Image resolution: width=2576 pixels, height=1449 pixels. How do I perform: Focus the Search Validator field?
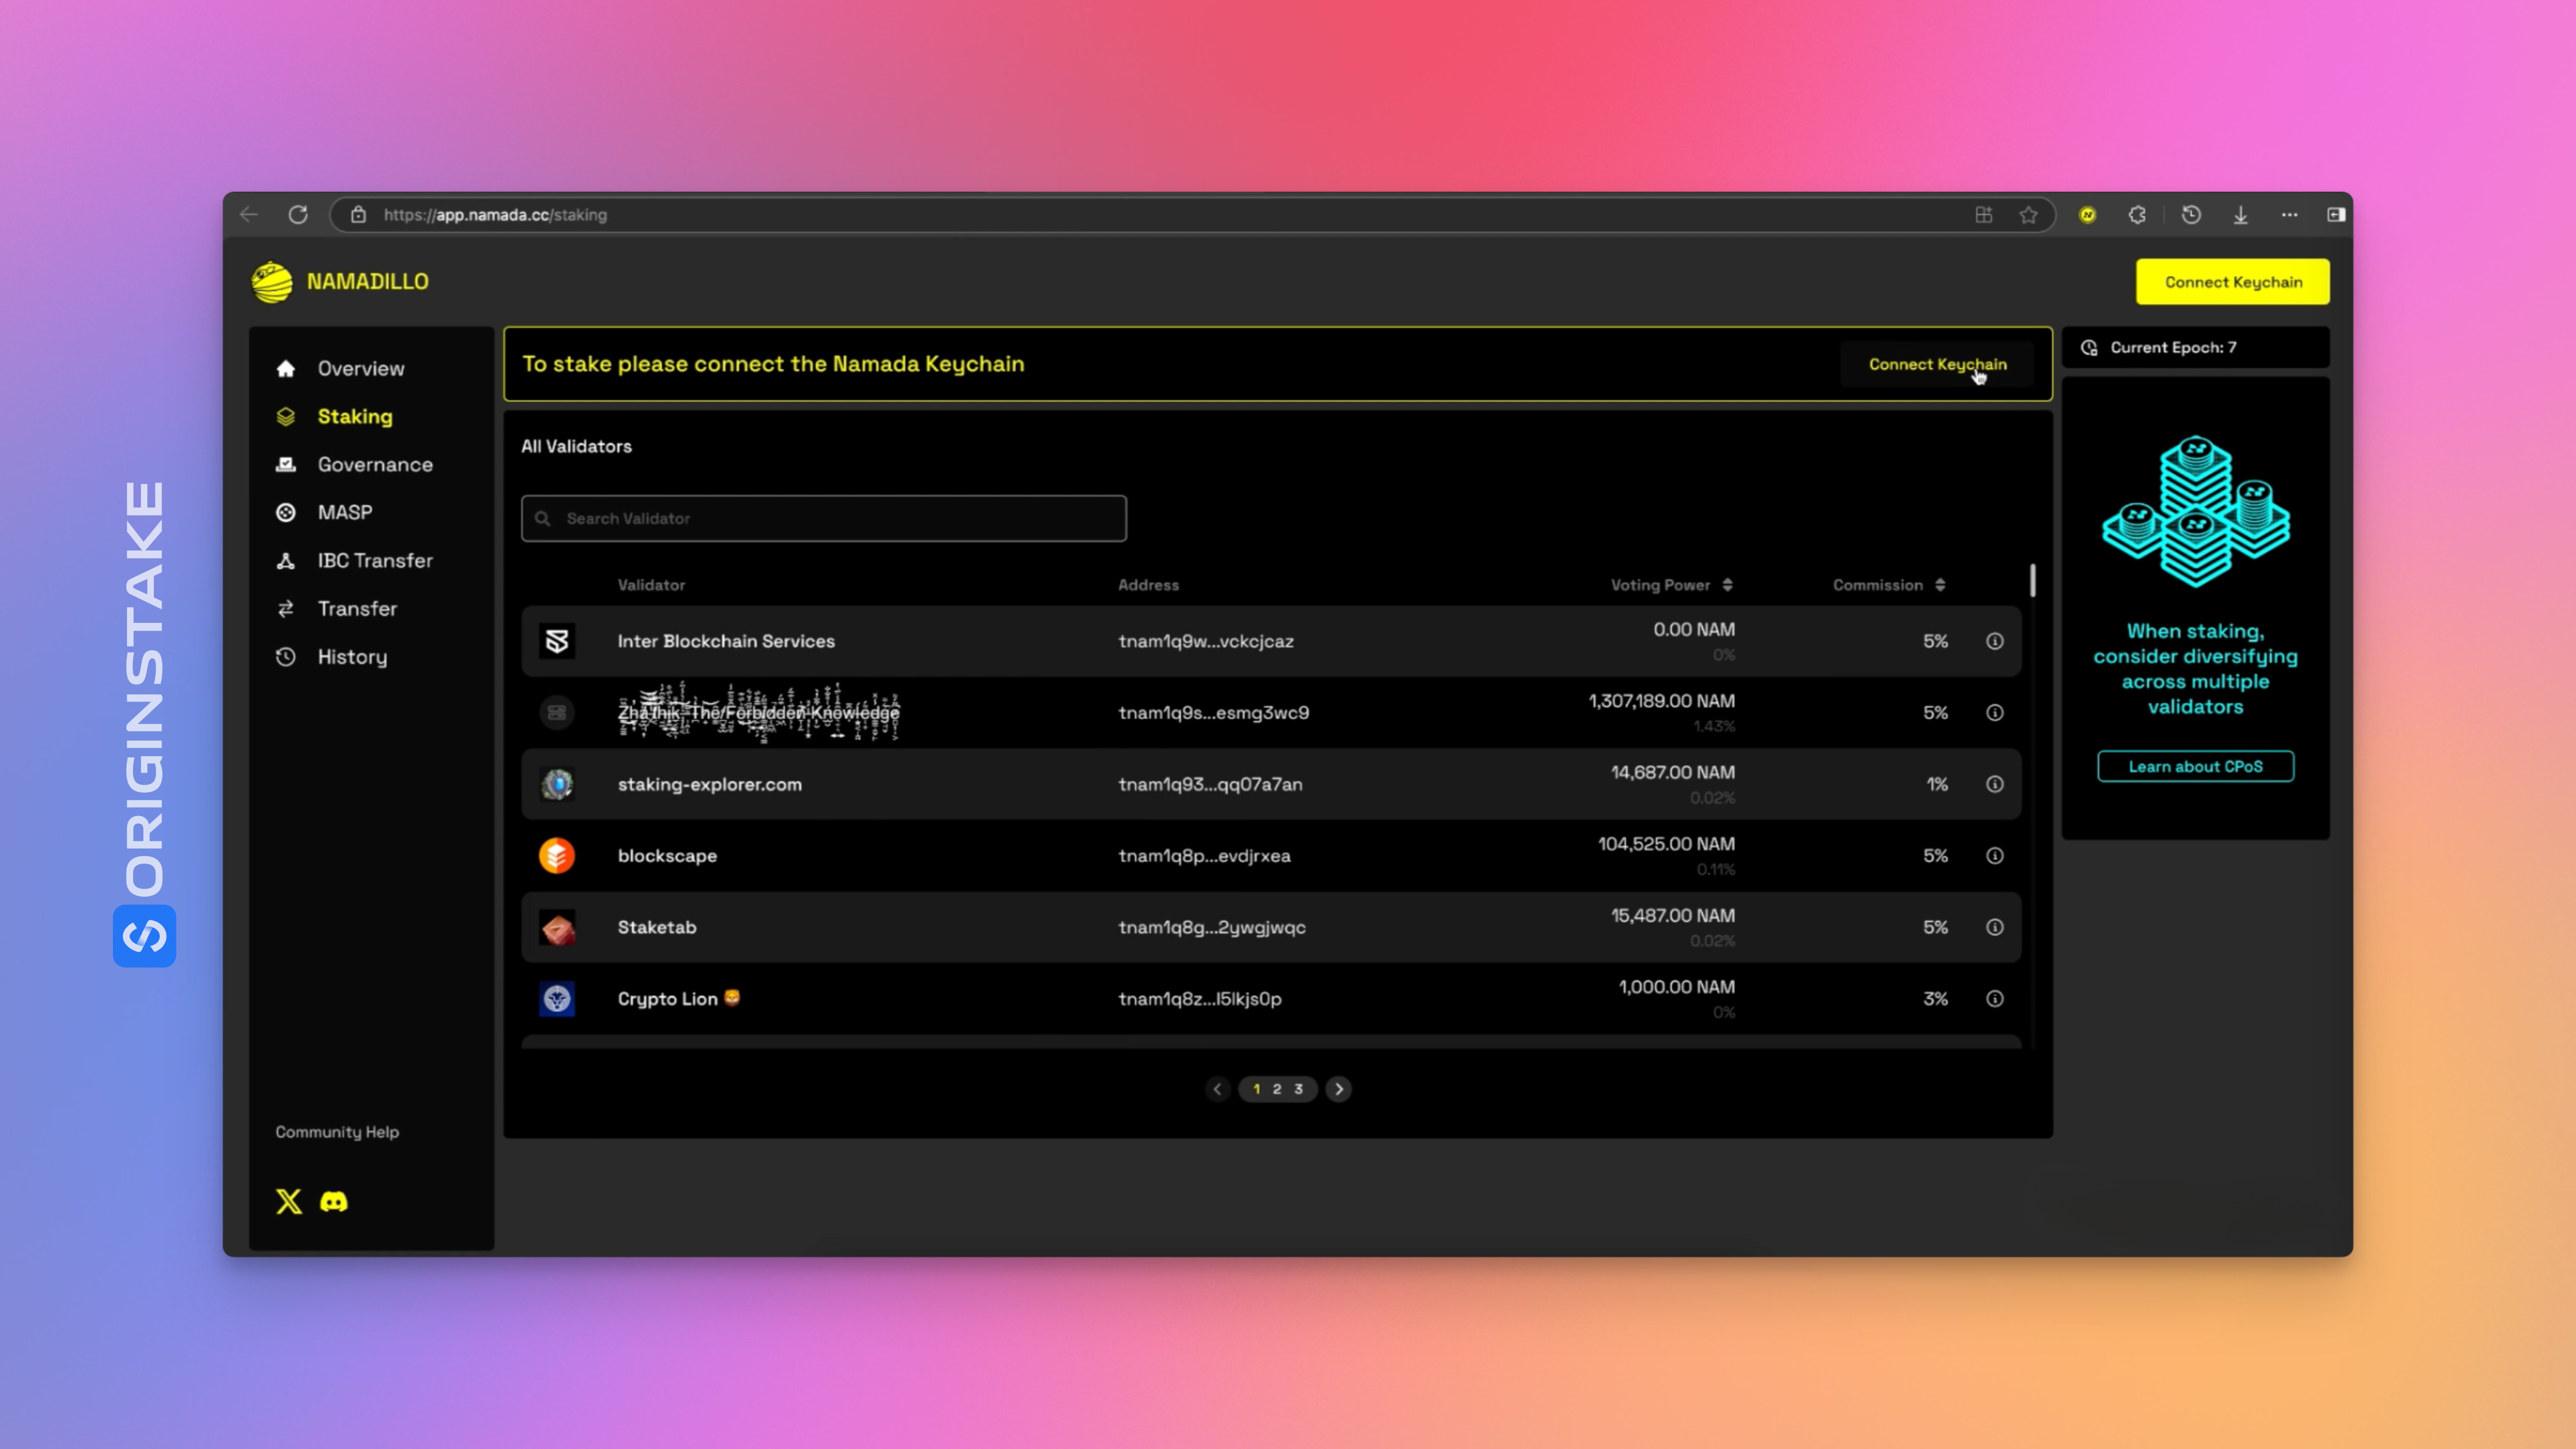pyautogui.click(x=823, y=518)
